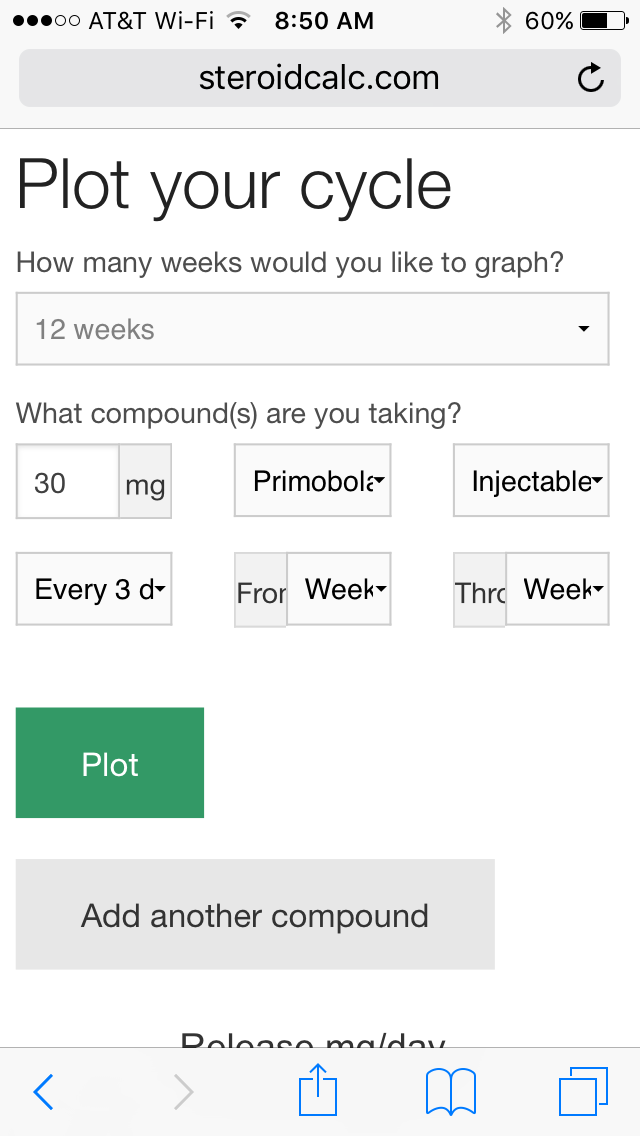640x1136 pixels.
Task: Tap the Bluetooth status icon
Action: pos(504,21)
